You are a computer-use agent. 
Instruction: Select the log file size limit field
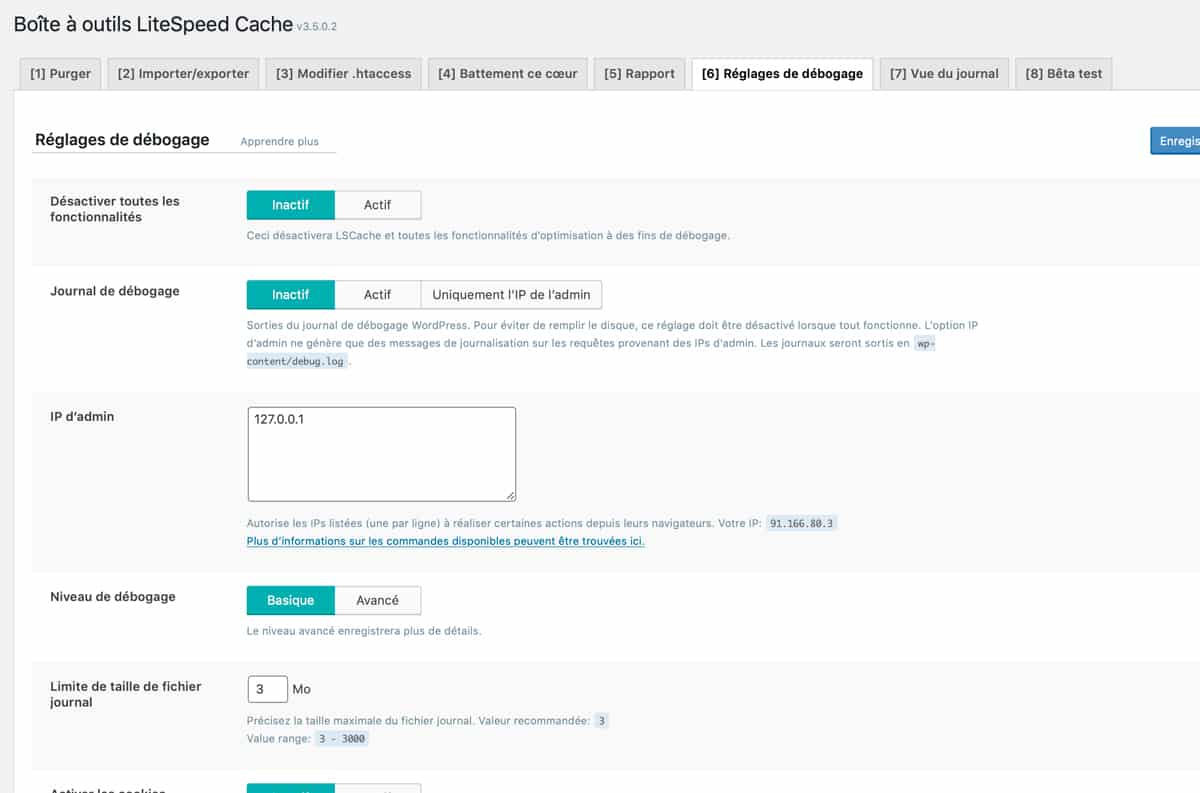pos(267,688)
